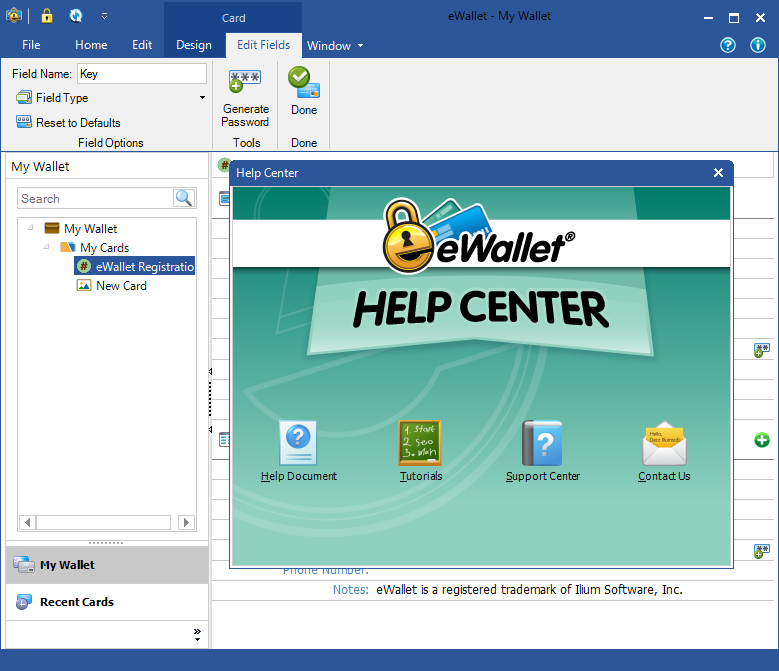Click the My Wallet pane icon

pos(23,565)
